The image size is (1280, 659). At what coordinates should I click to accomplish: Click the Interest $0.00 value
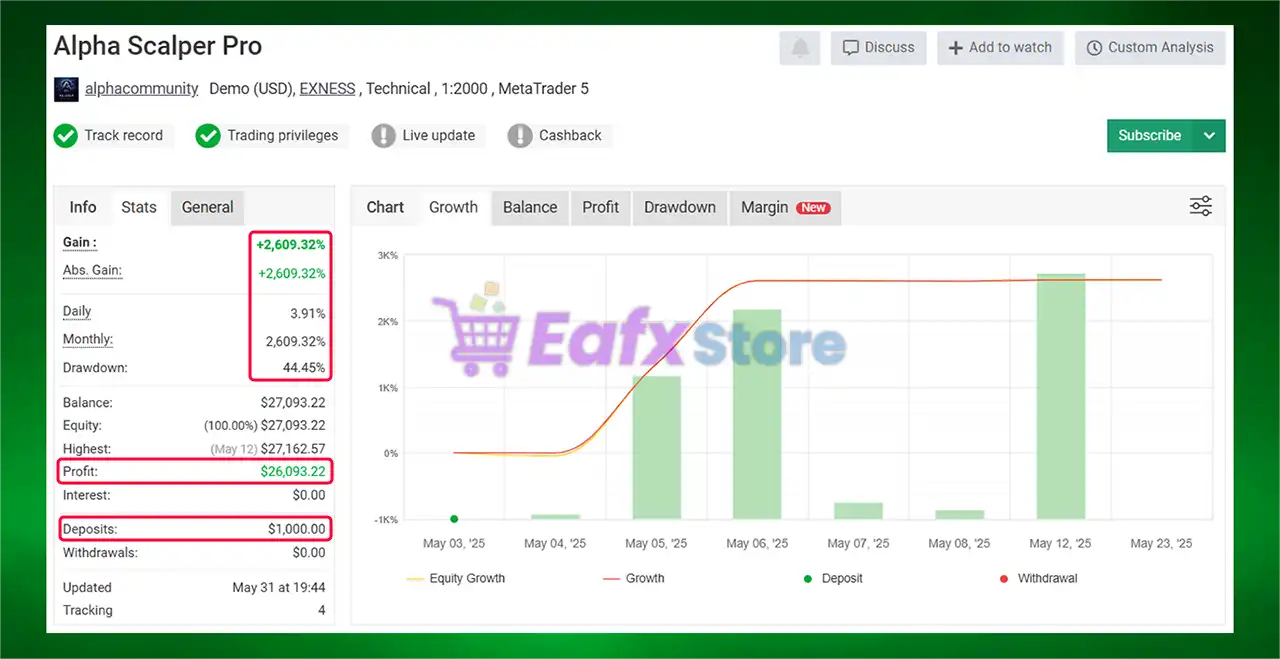pyautogui.click(x=309, y=495)
